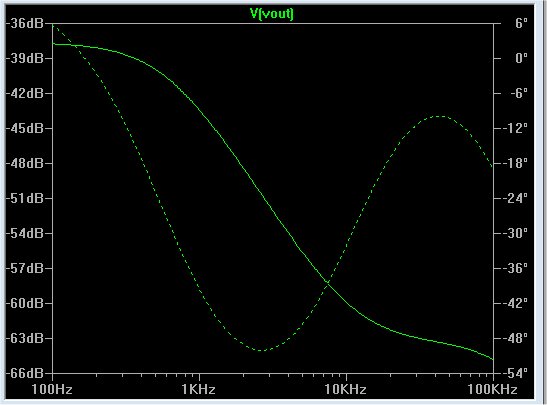Click the -63dB magnitude axis label
The width and height of the screenshot is (547, 405).
click(x=25, y=338)
